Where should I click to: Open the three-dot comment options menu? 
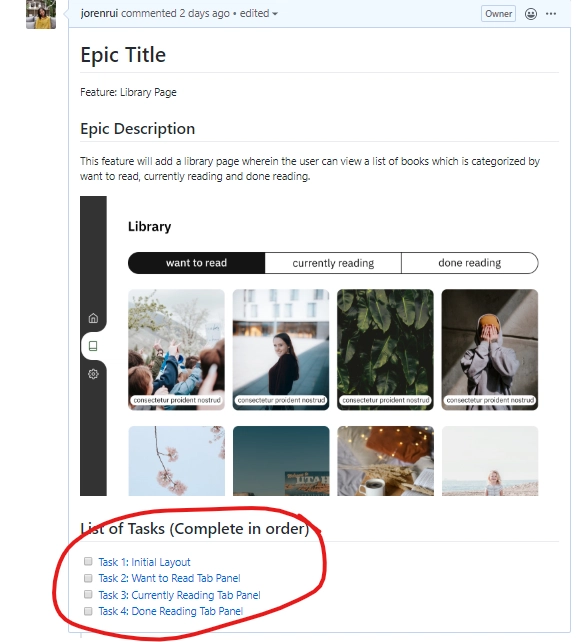tap(551, 14)
